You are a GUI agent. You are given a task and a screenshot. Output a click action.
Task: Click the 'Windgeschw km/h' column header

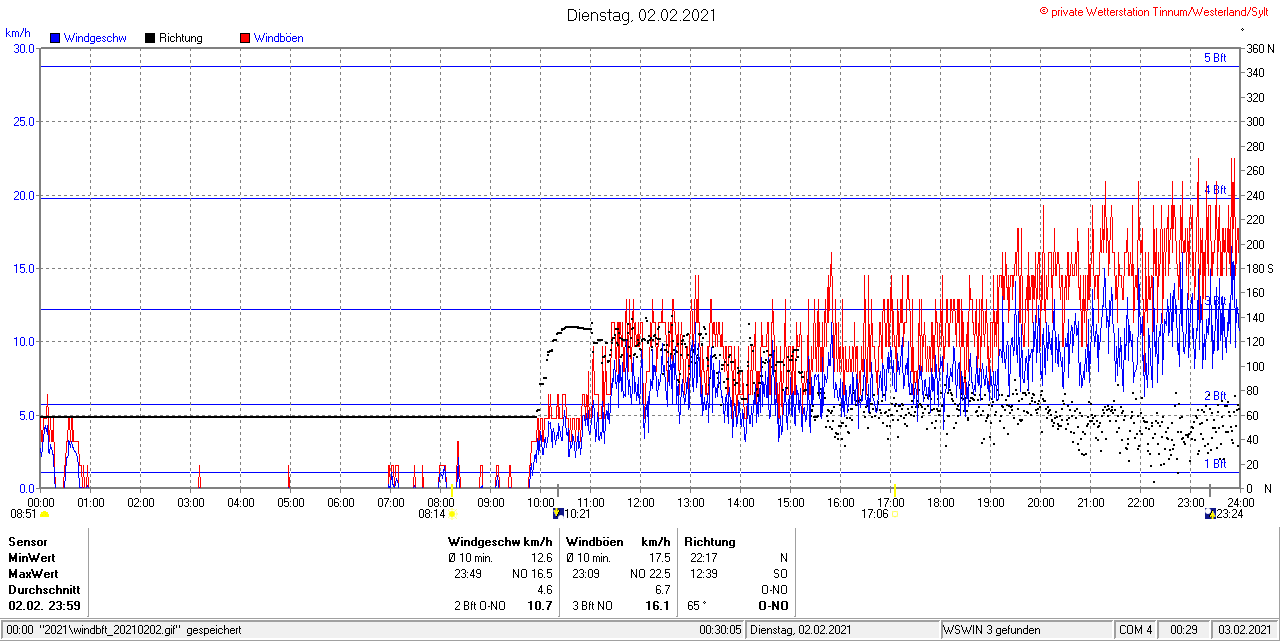[x=500, y=542]
